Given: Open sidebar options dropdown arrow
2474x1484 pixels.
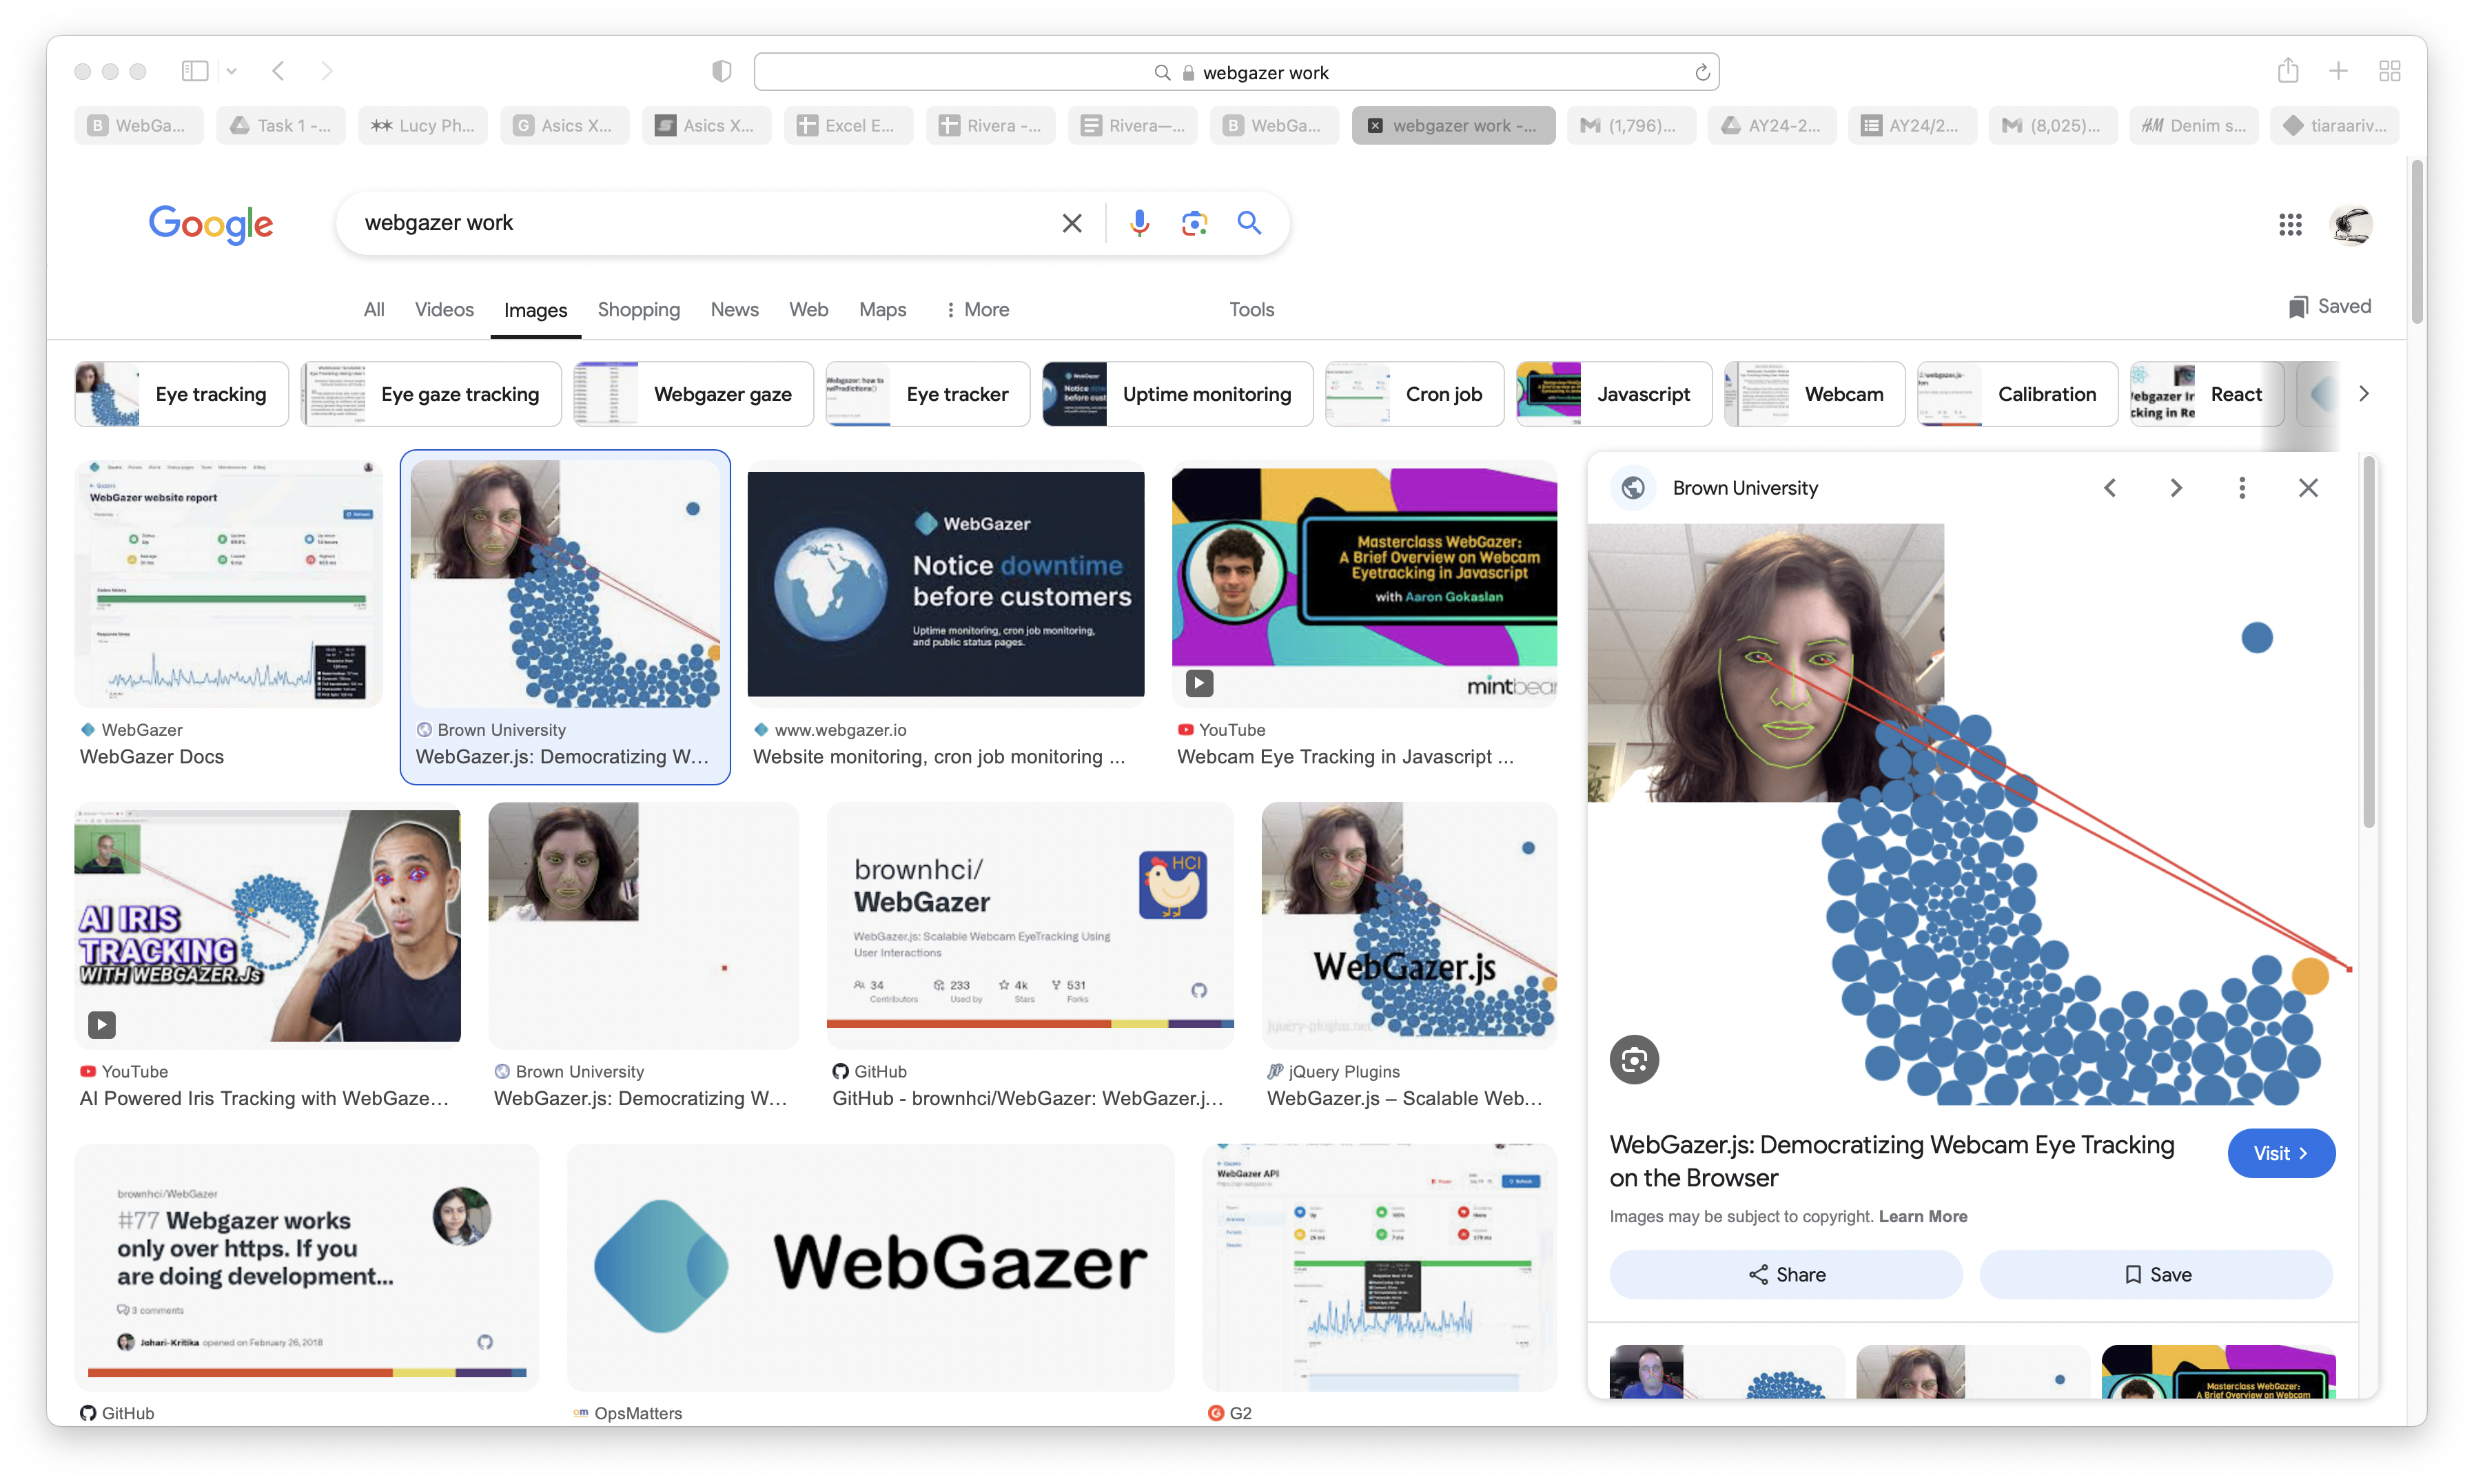Looking at the screenshot, I should pyautogui.click(x=232, y=71).
